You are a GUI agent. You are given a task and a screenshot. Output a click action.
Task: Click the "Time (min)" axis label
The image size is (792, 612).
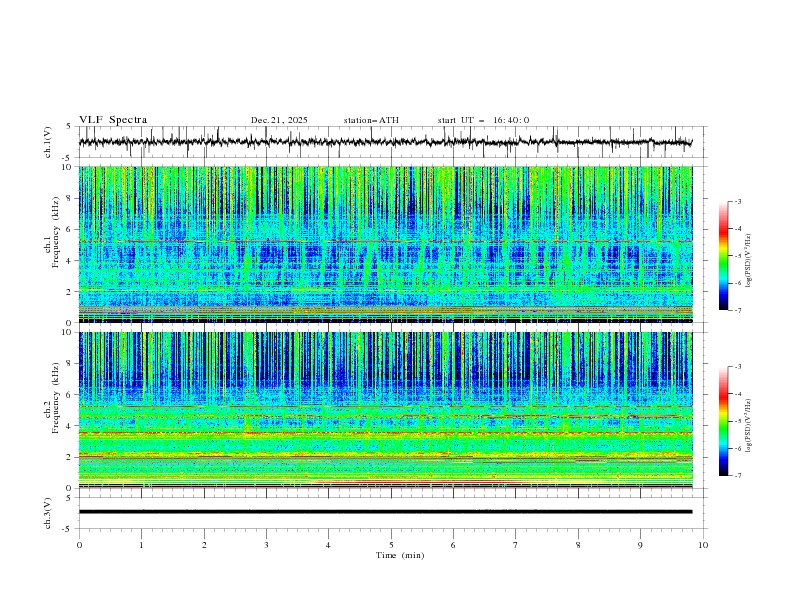[x=400, y=555]
